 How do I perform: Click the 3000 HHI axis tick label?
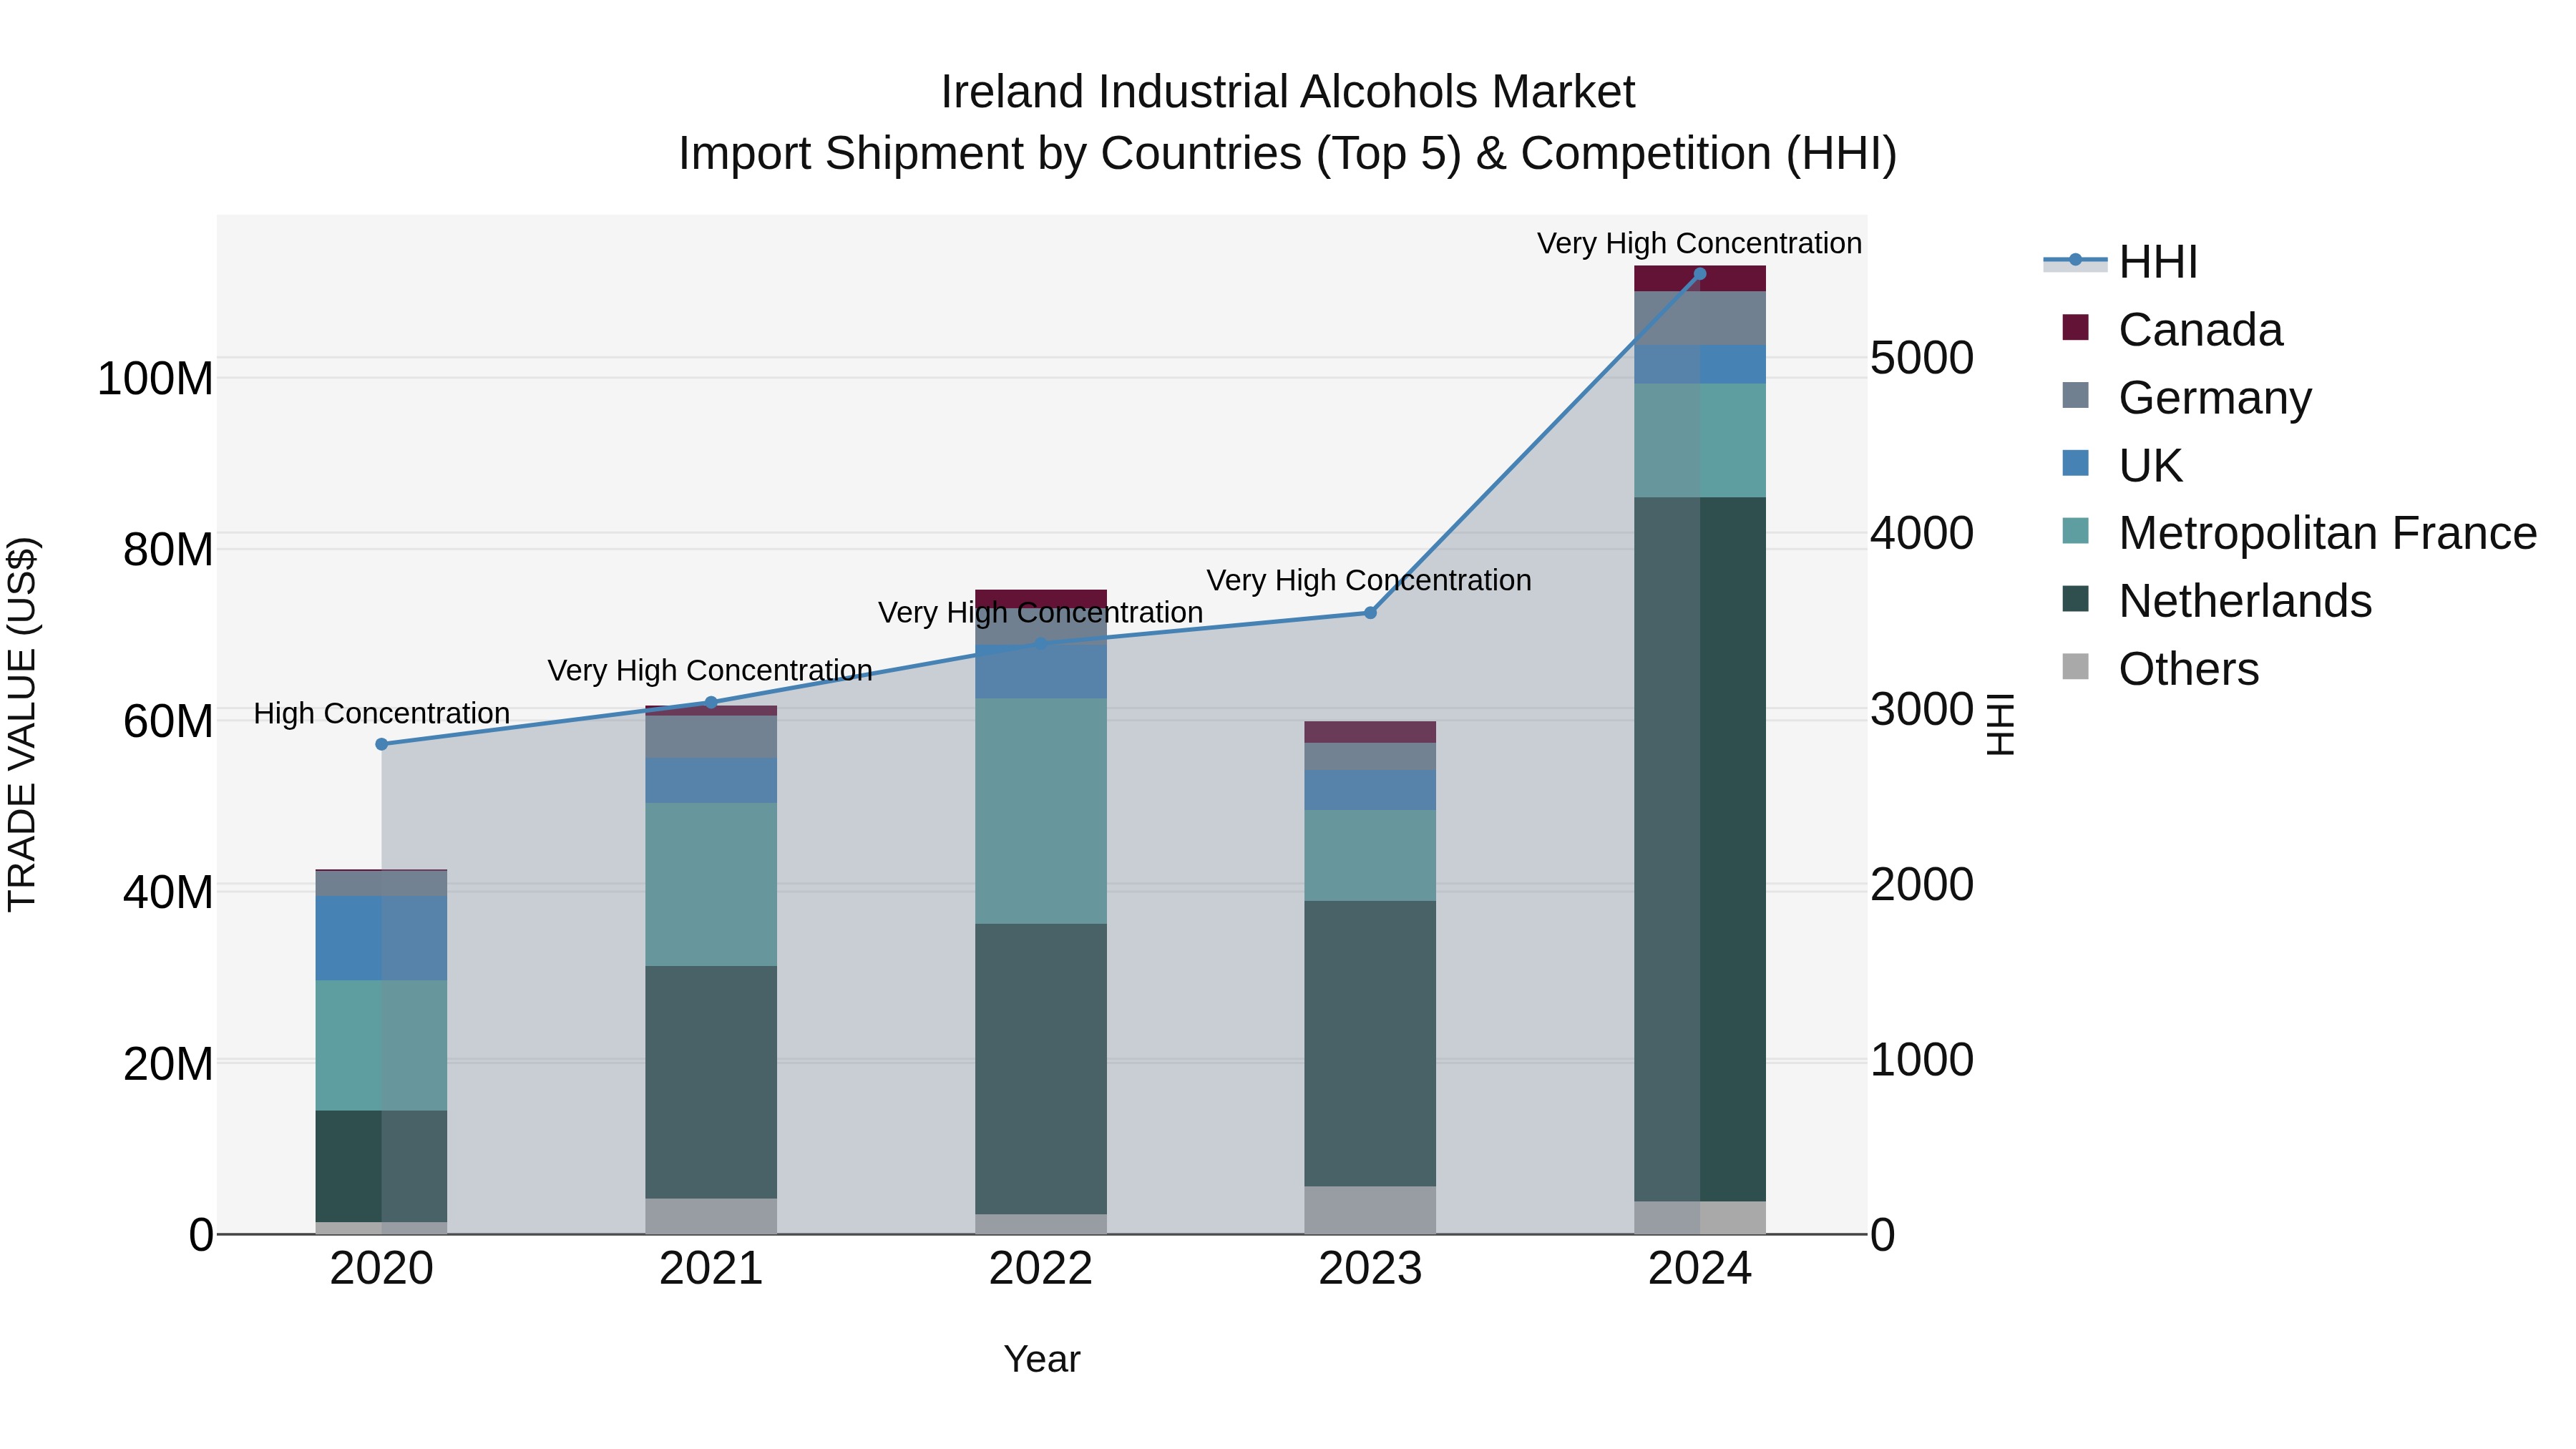coord(1922,709)
